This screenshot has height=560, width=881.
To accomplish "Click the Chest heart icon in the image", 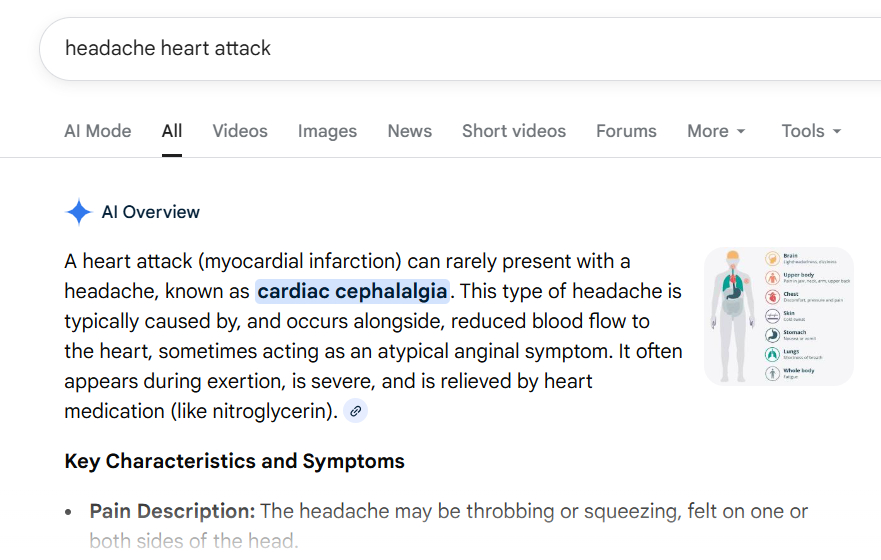I will point(772,297).
